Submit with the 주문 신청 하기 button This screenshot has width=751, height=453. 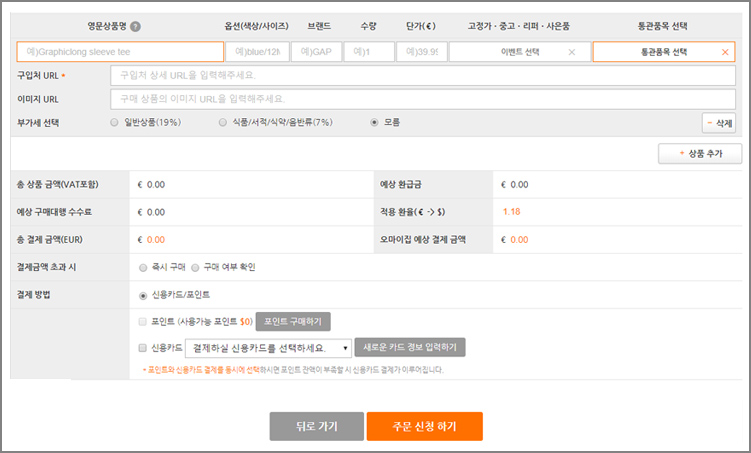pos(424,426)
